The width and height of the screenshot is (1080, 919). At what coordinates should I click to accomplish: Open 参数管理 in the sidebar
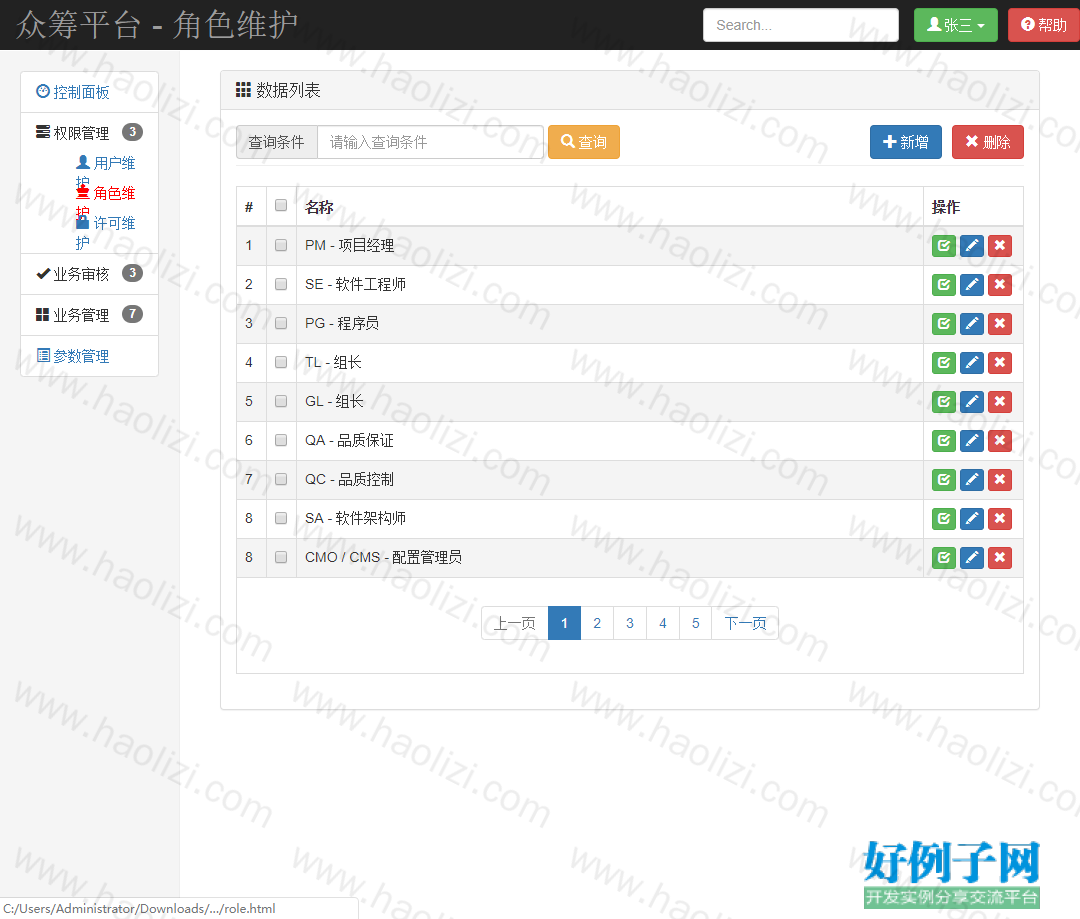point(73,356)
